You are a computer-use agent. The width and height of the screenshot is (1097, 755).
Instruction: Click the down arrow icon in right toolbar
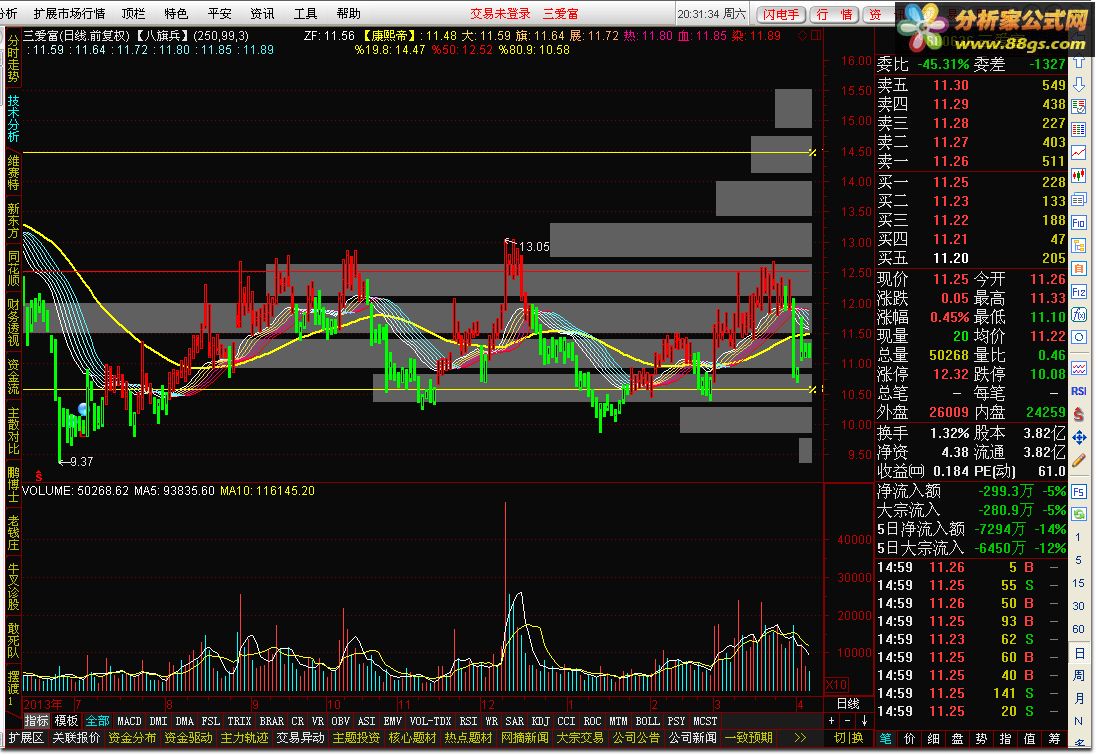[1079, 83]
